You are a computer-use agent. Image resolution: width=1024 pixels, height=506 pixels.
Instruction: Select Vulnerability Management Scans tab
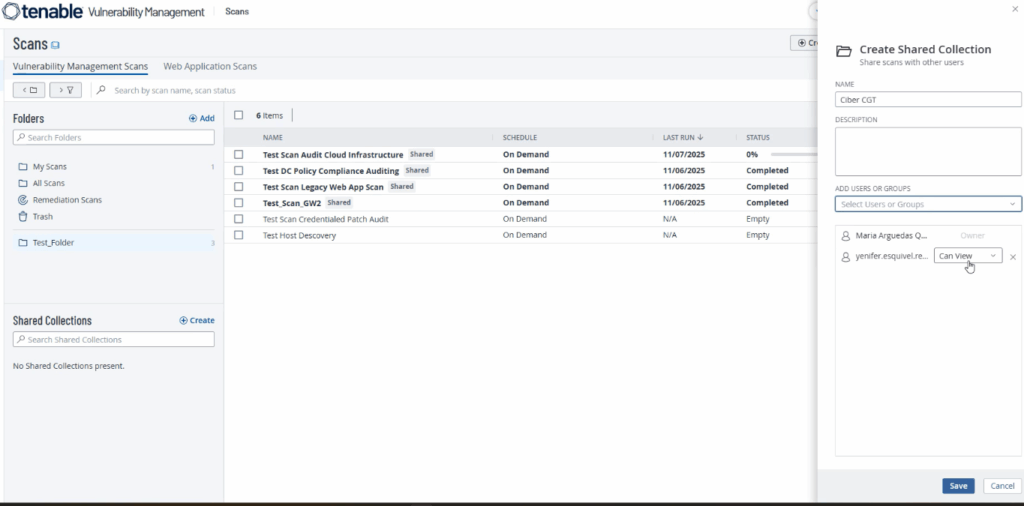[x=80, y=67]
